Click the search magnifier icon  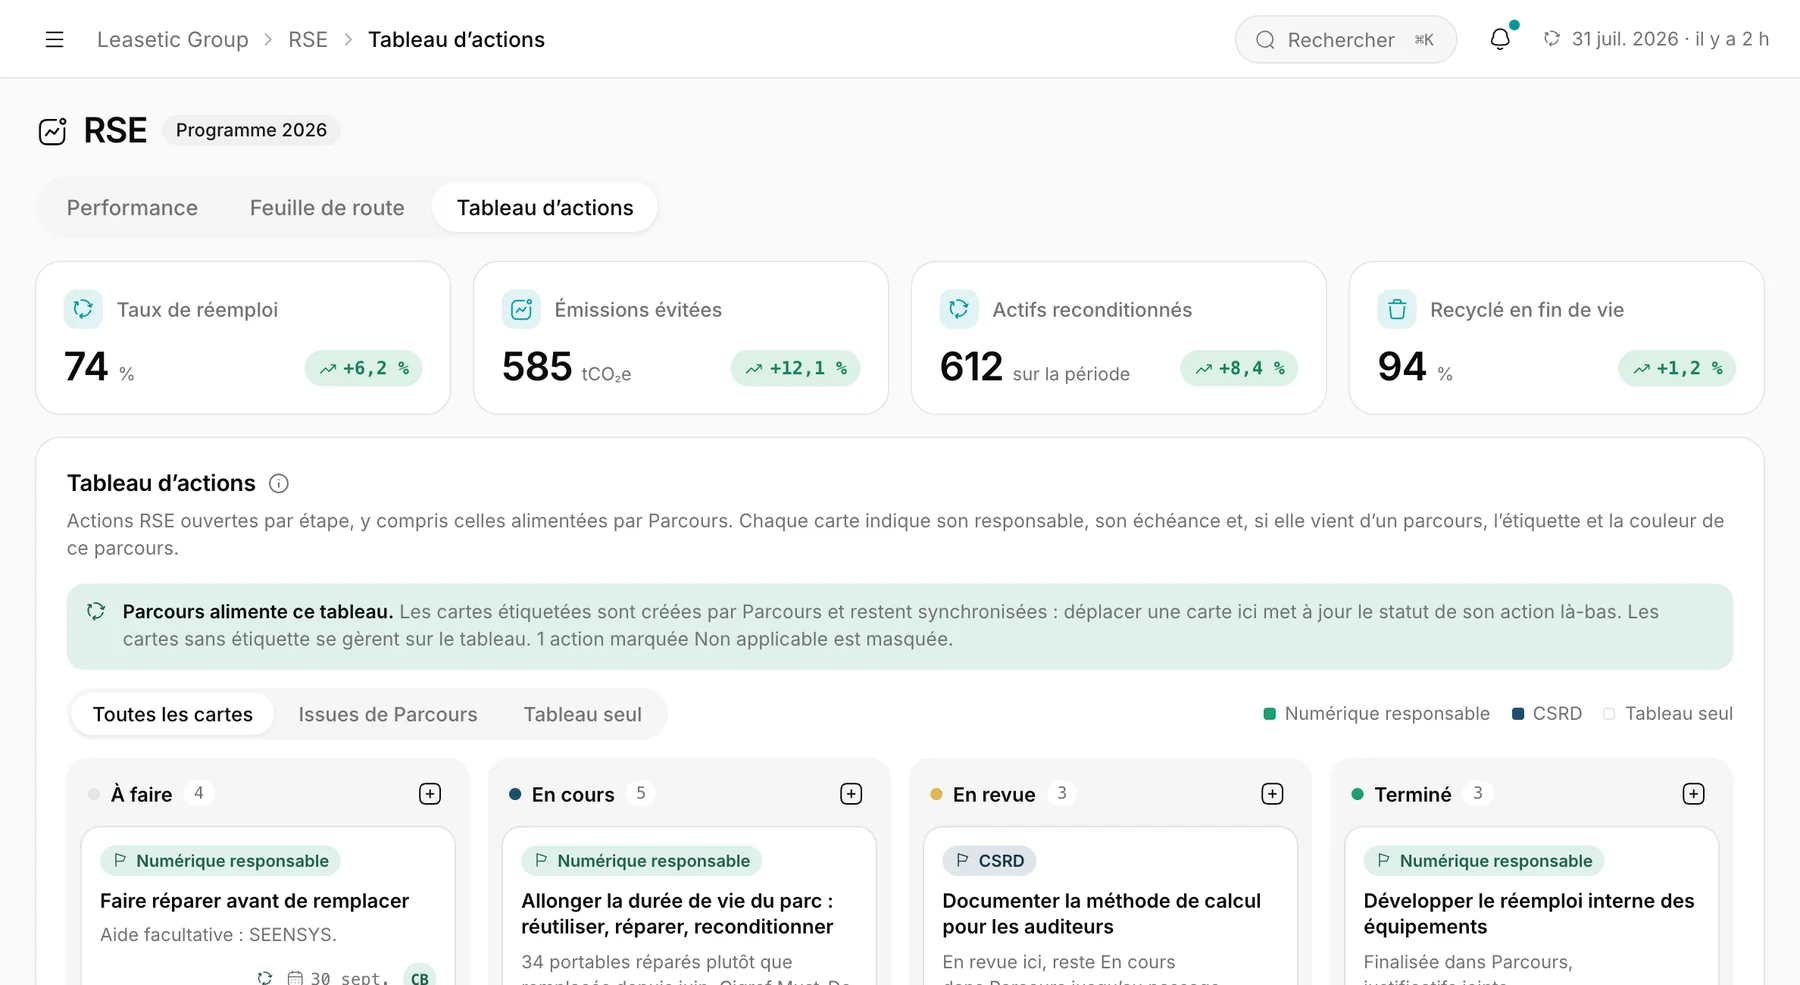pos(1265,40)
